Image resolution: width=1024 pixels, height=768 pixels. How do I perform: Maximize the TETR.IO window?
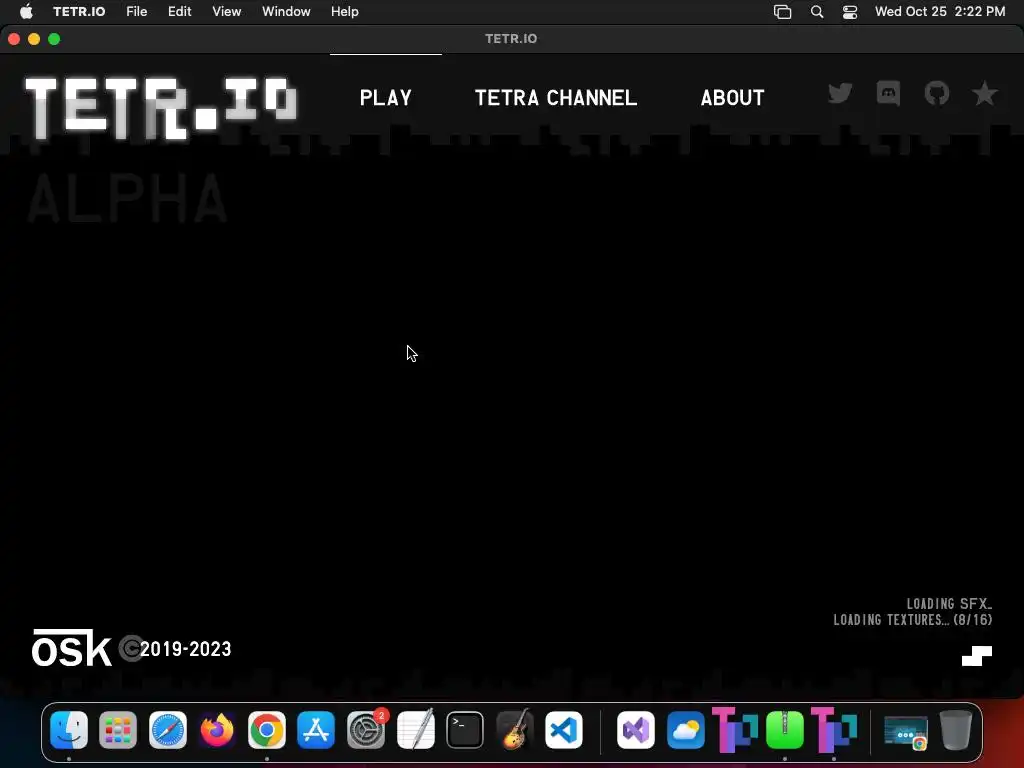54,39
